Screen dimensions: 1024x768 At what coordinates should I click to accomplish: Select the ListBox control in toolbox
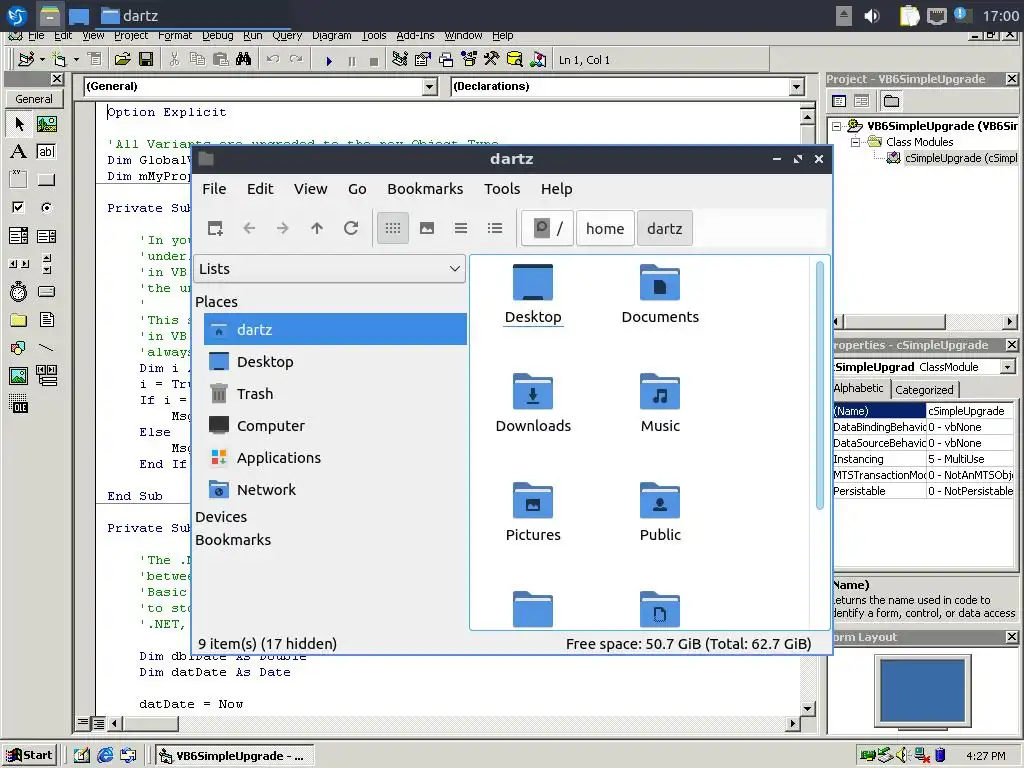tap(46, 236)
